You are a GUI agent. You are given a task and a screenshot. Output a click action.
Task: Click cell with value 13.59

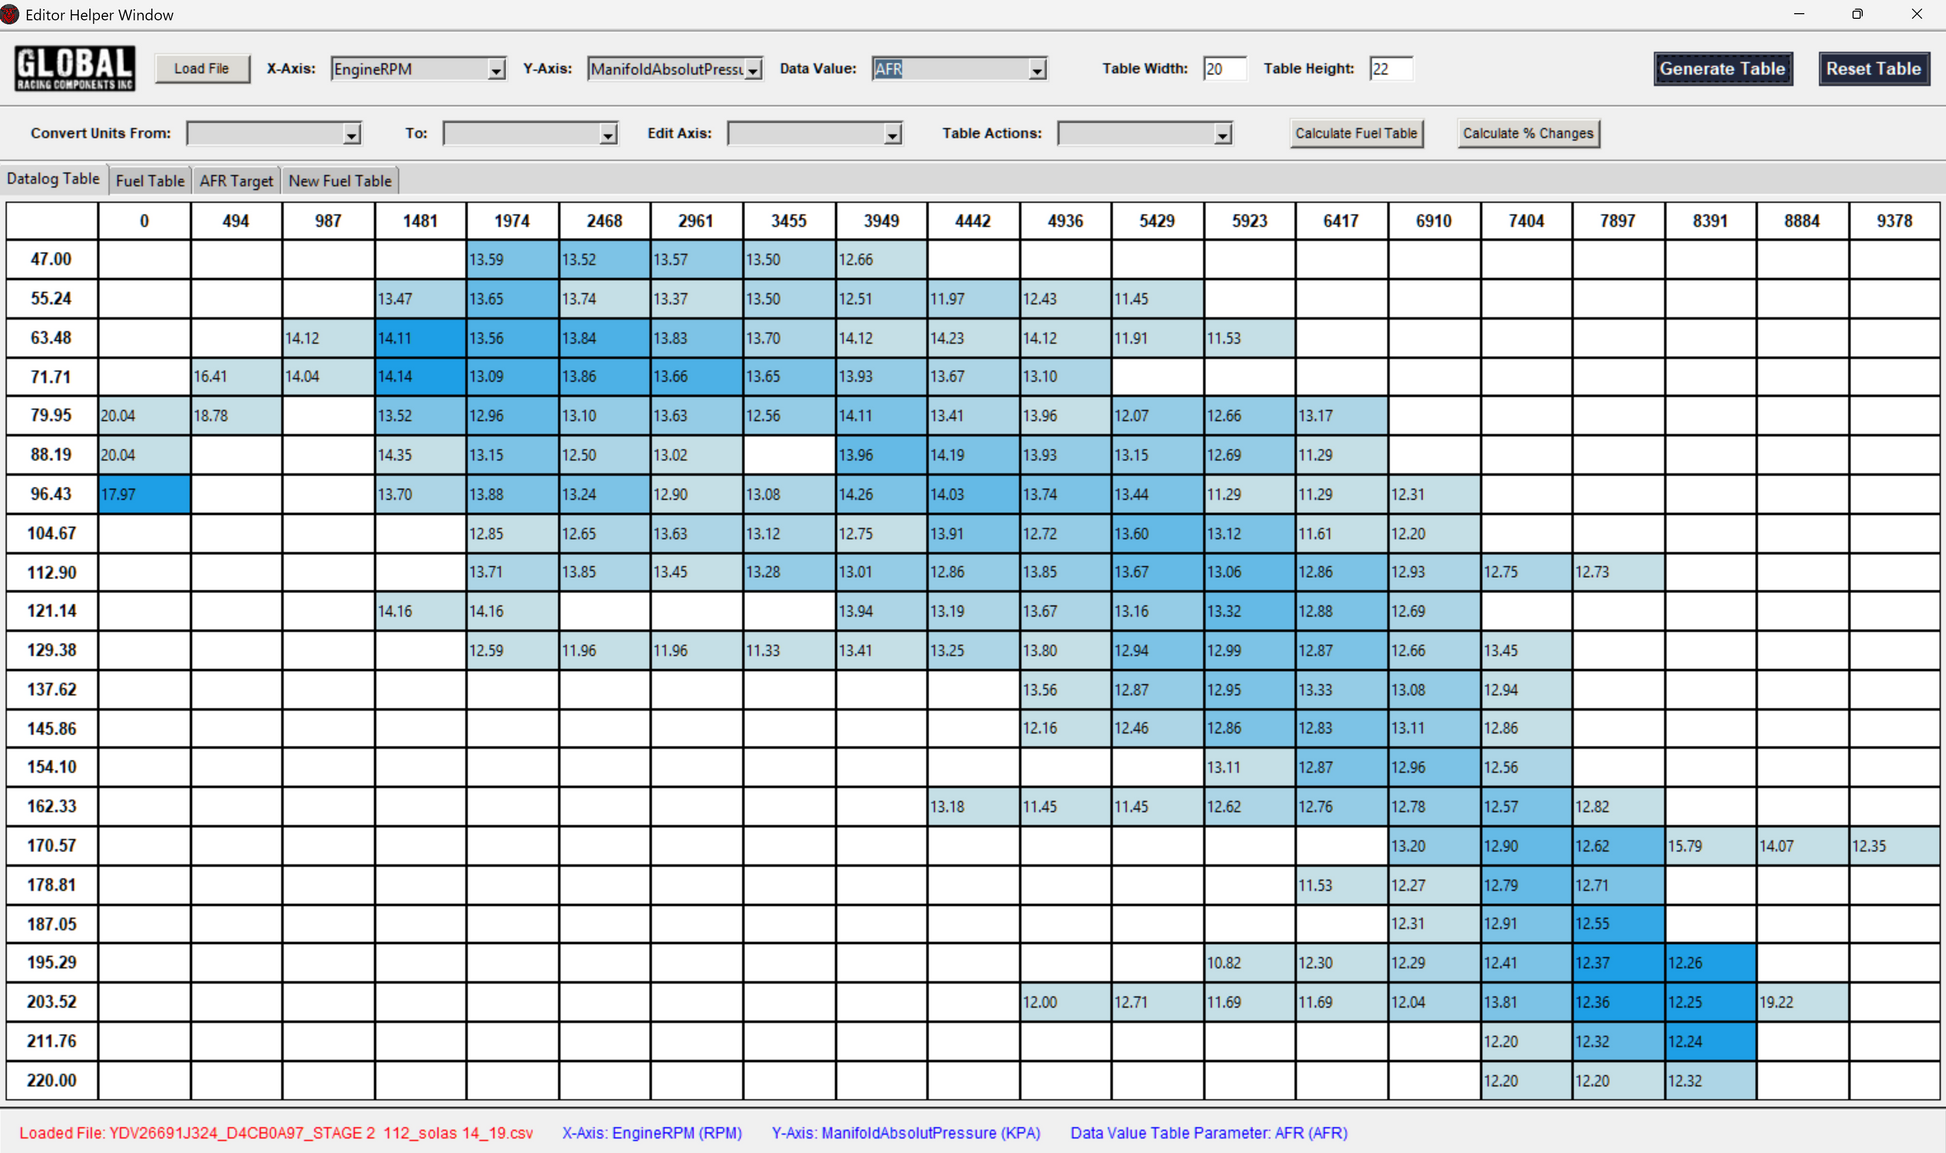[x=512, y=259]
